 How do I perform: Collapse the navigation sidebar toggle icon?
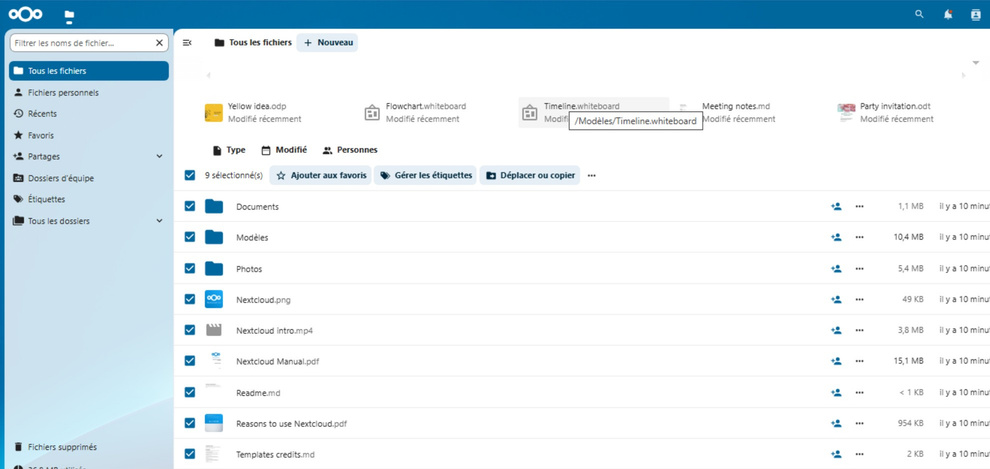click(x=187, y=43)
